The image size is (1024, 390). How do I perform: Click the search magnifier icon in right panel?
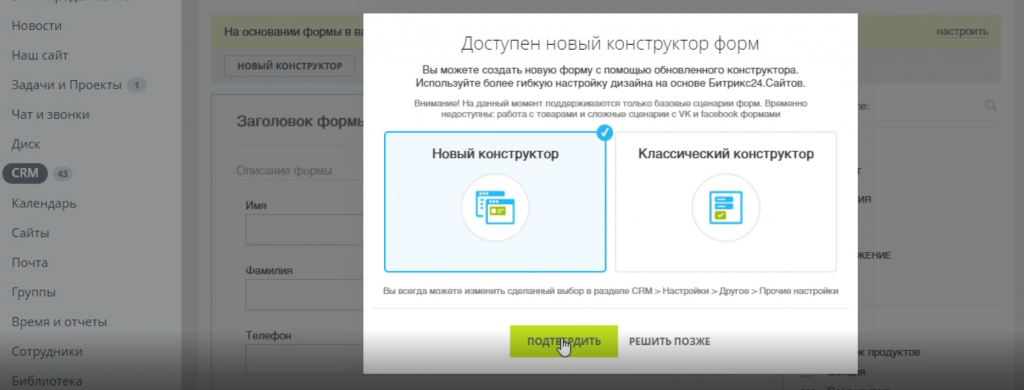tap(991, 105)
